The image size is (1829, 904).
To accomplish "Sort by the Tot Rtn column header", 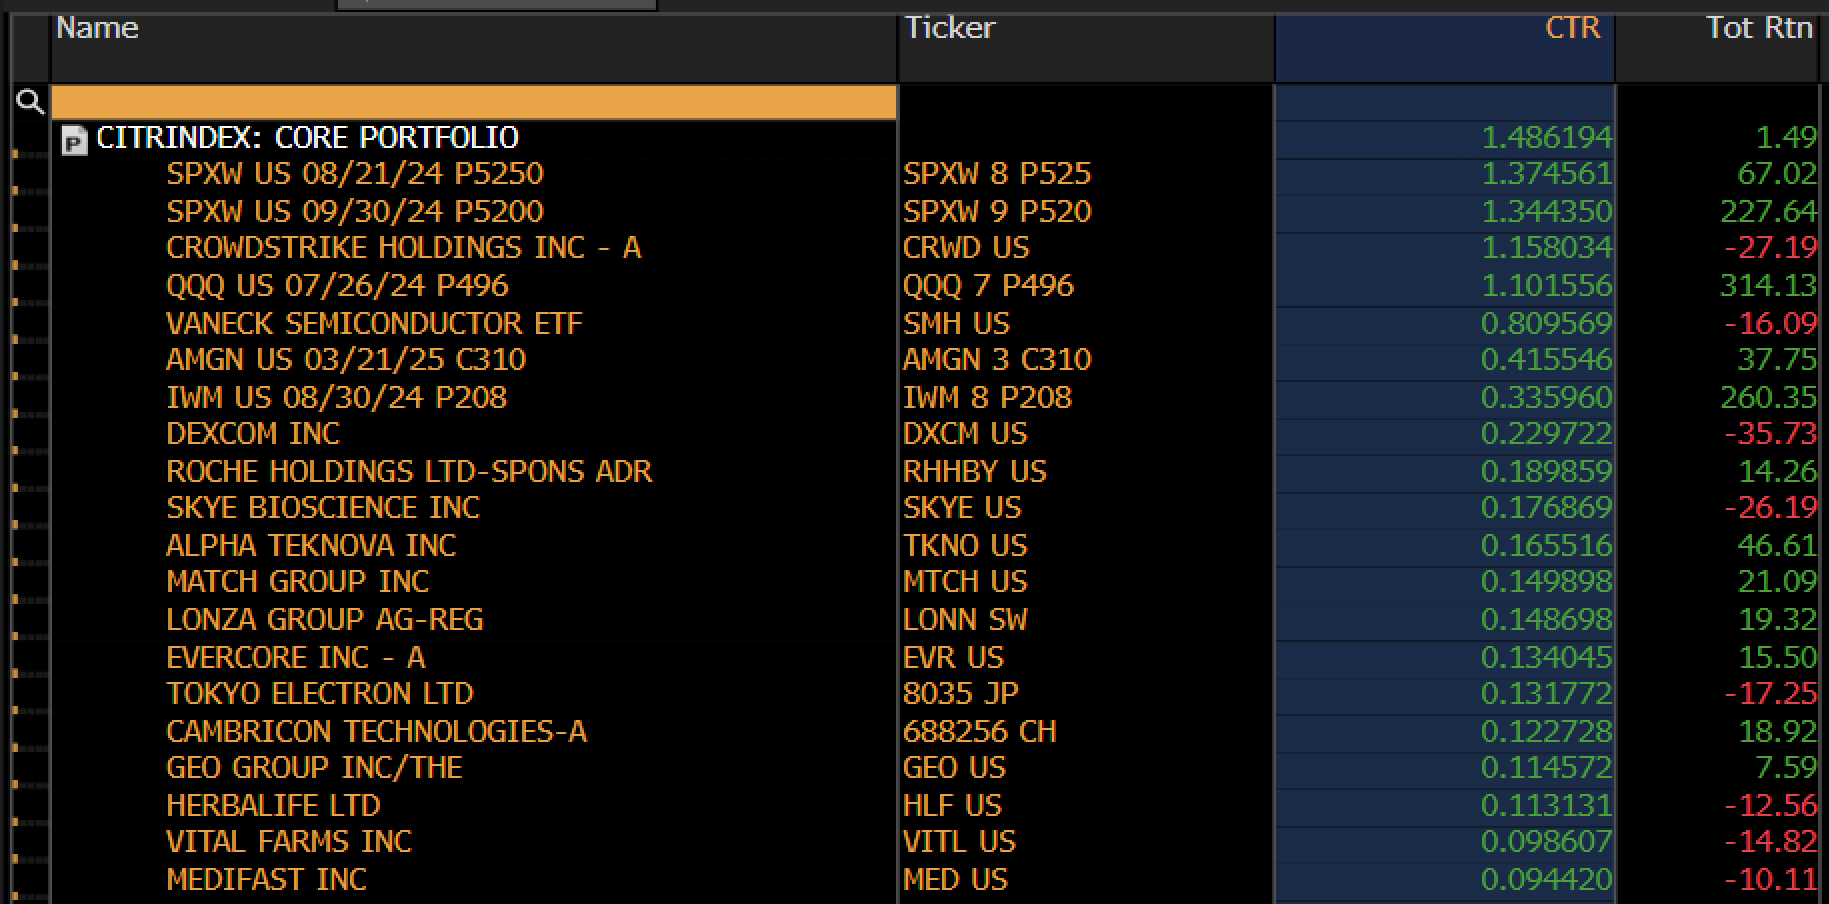I will (x=1759, y=28).
